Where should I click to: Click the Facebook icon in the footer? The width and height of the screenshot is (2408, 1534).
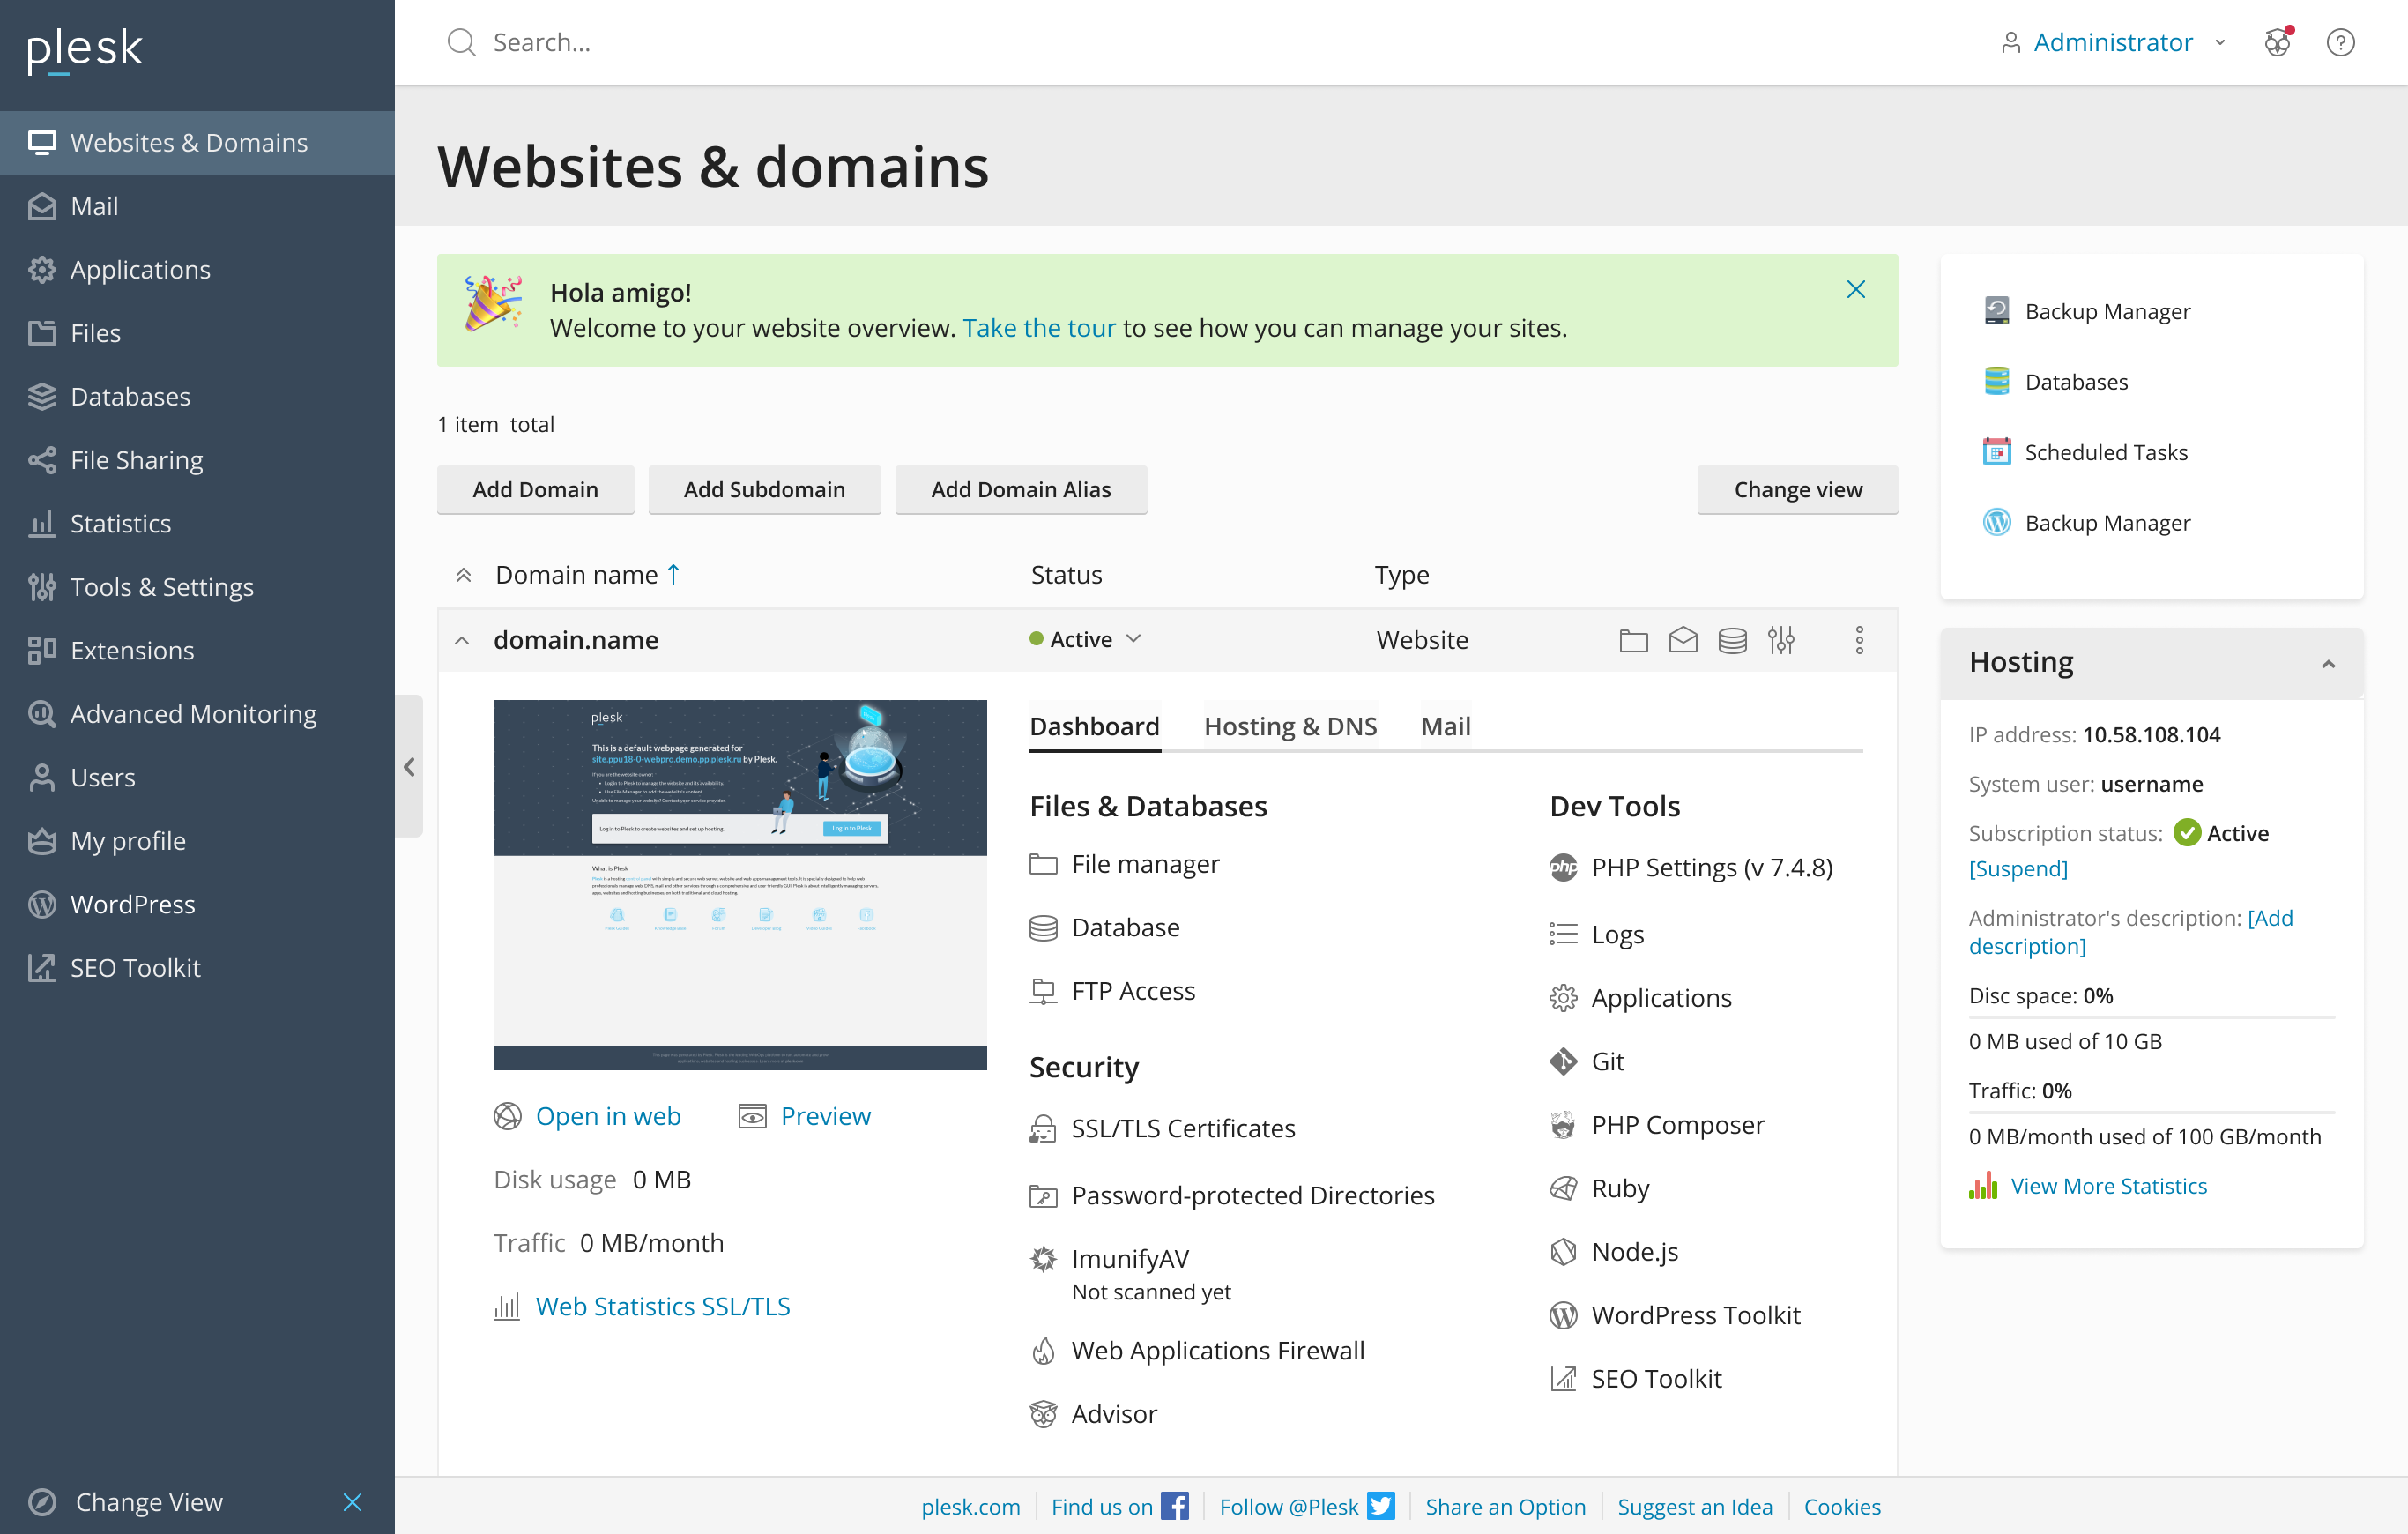[1174, 1506]
